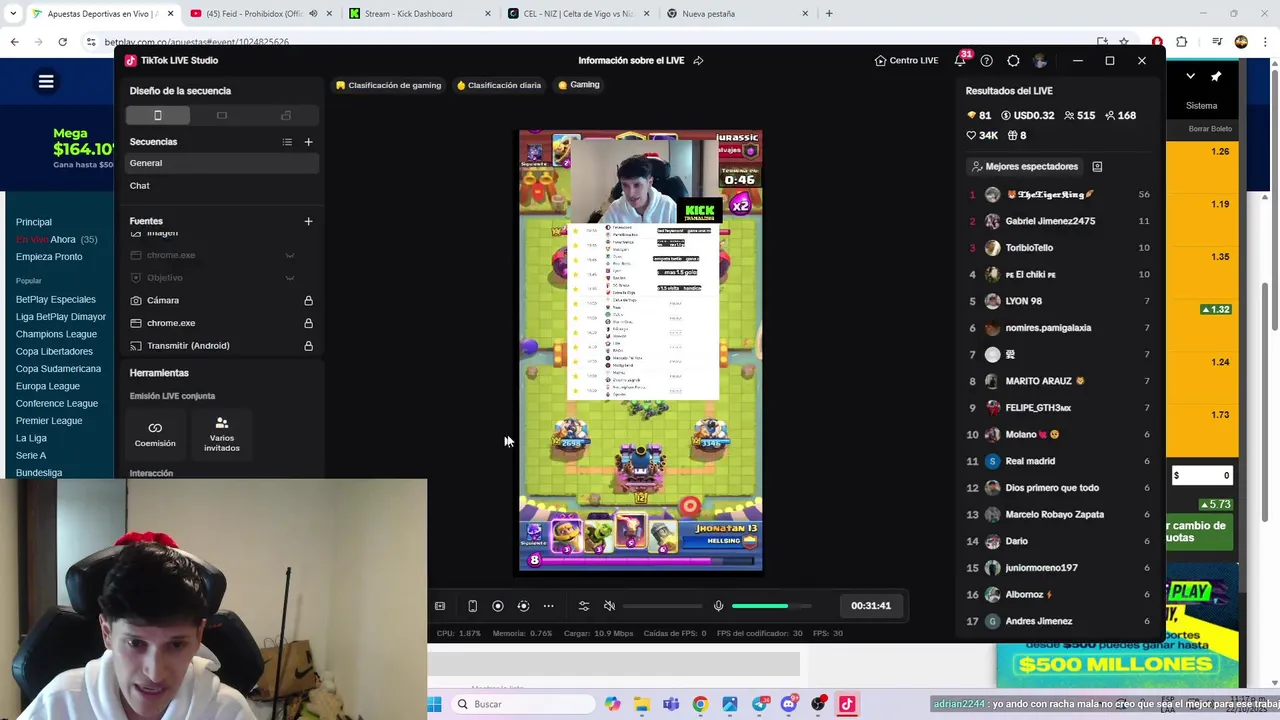1280x720 pixels.
Task: Open the help question-mark icon
Action: point(987,61)
